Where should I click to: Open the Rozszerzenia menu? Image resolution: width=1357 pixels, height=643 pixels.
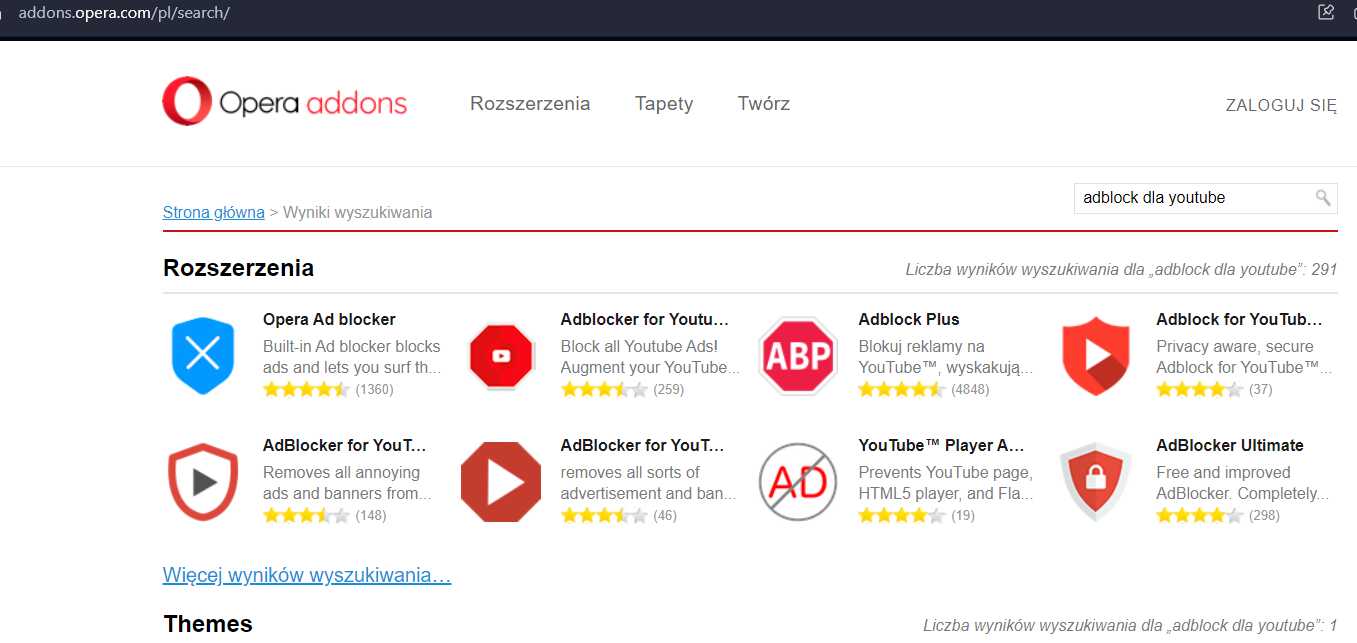click(x=530, y=104)
